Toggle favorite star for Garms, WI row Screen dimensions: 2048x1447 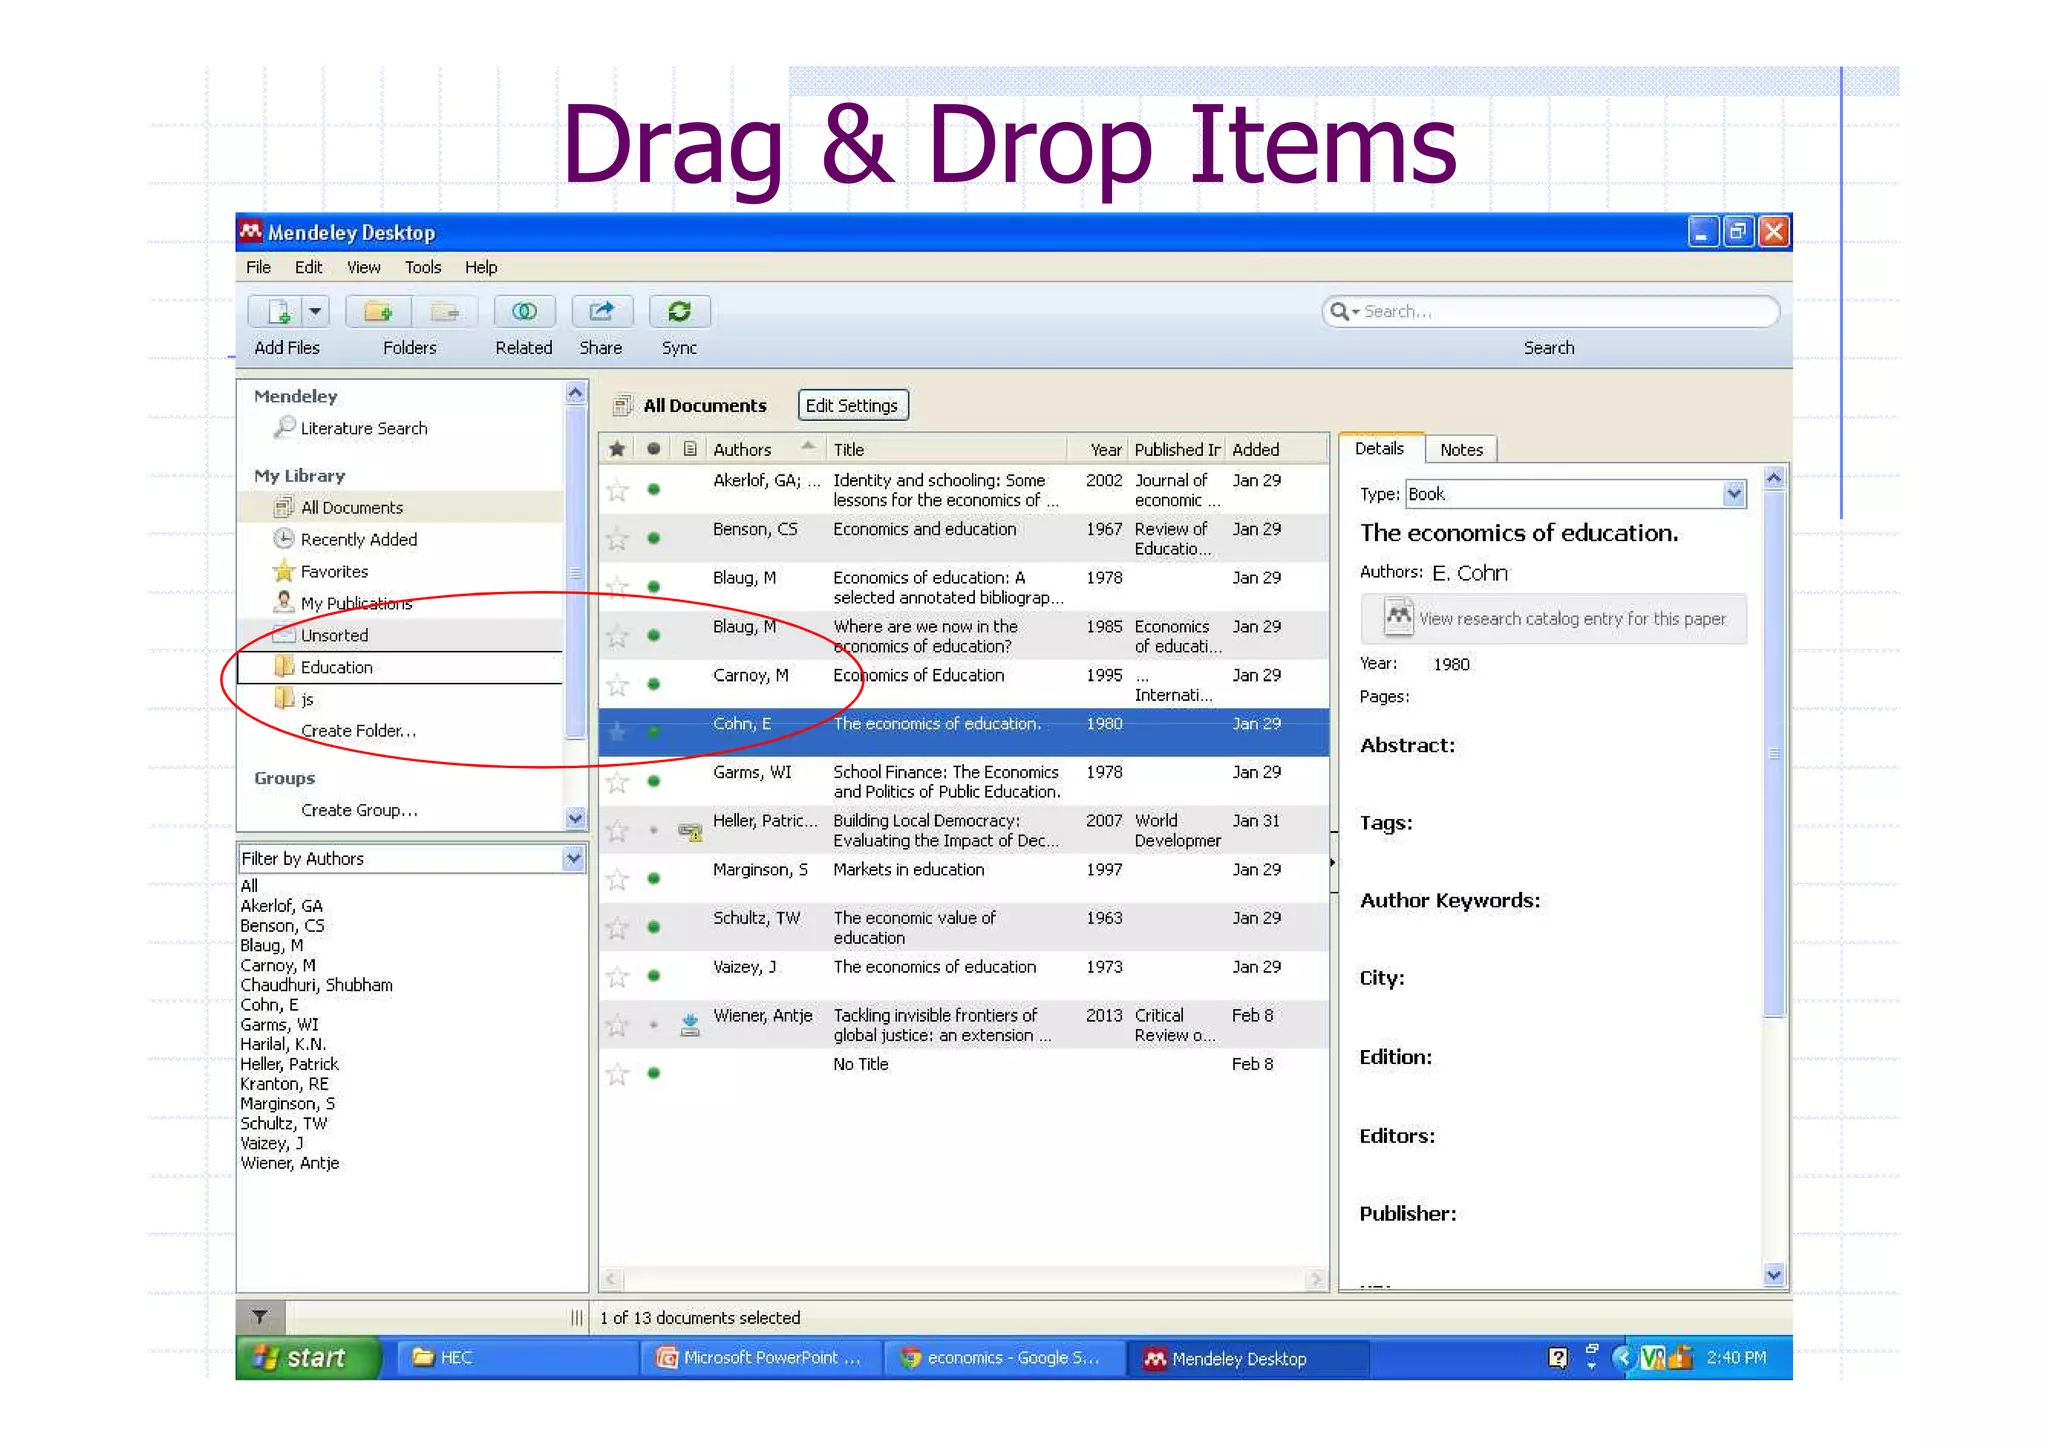617,782
